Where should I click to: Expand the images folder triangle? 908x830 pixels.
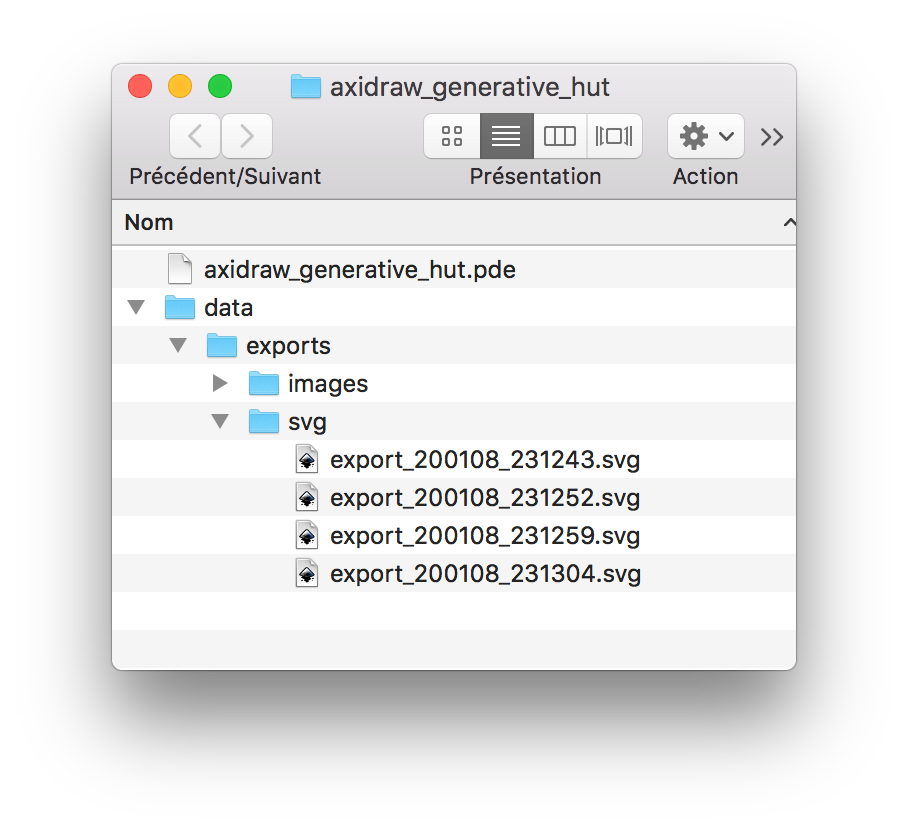220,383
